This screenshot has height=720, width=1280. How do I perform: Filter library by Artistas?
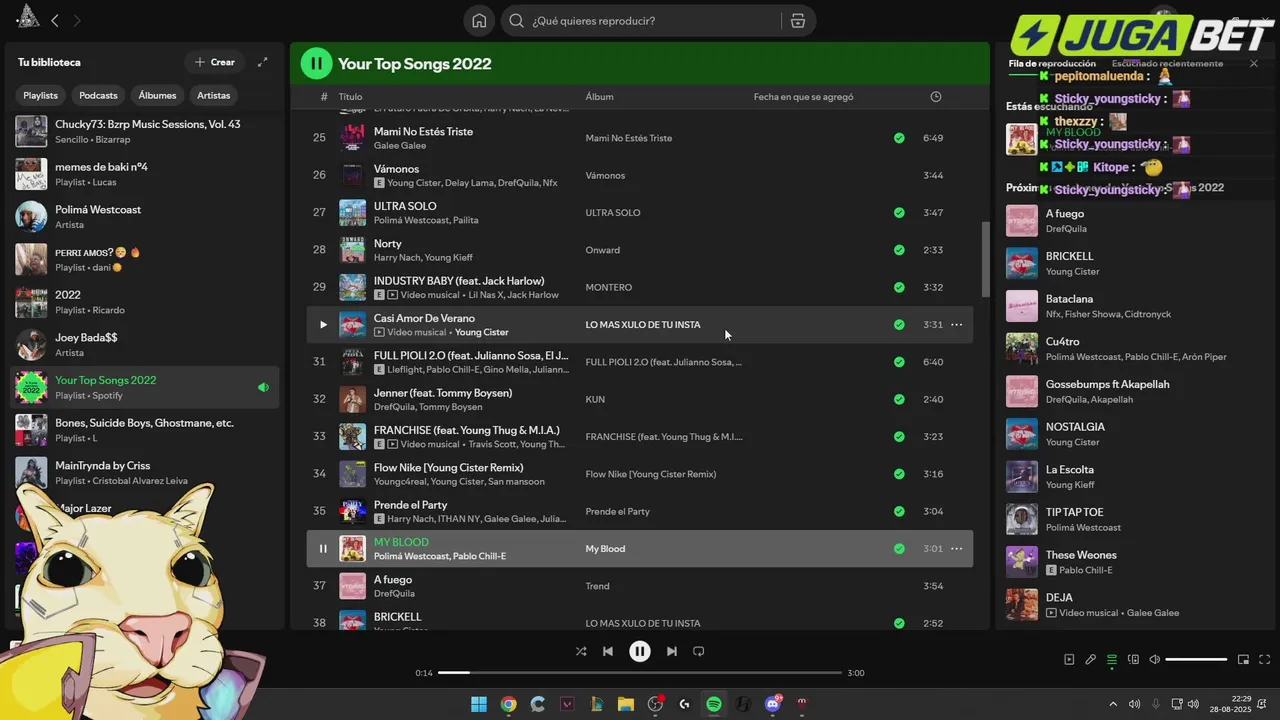click(214, 95)
